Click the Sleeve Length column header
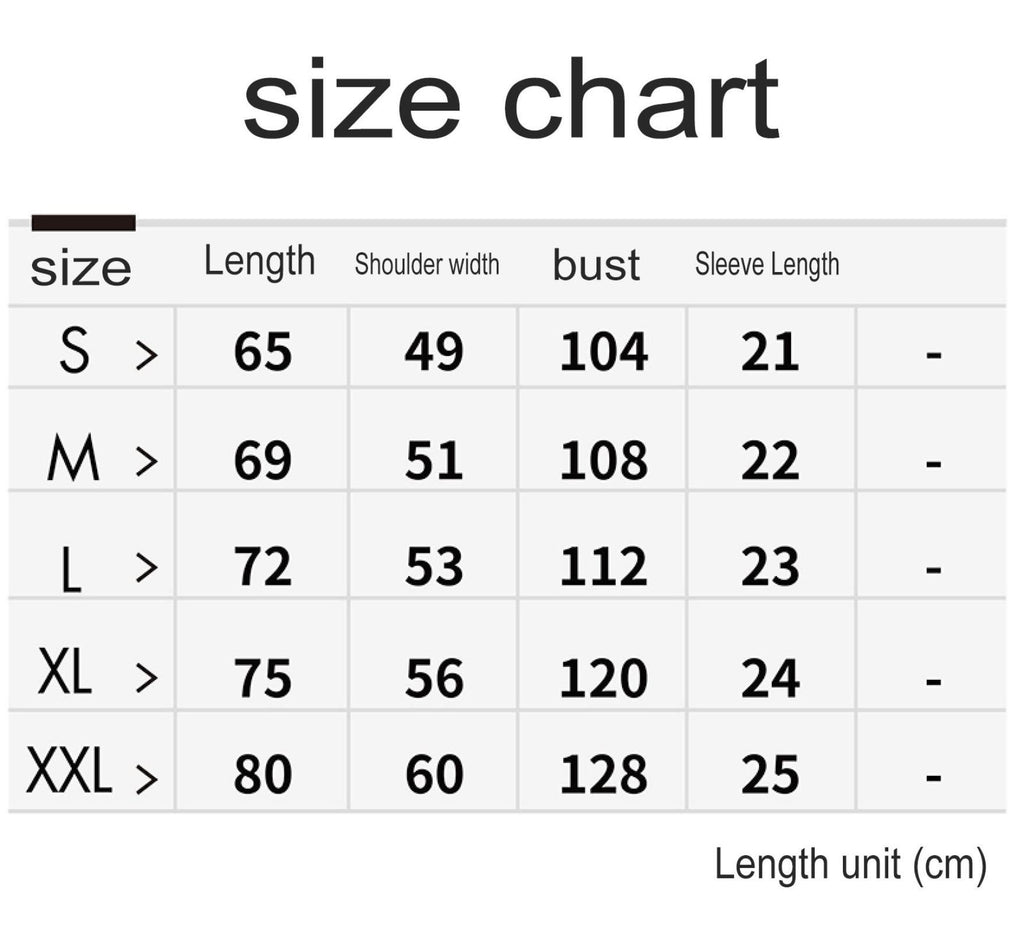This screenshot has height=932, width=1024. coord(767,265)
